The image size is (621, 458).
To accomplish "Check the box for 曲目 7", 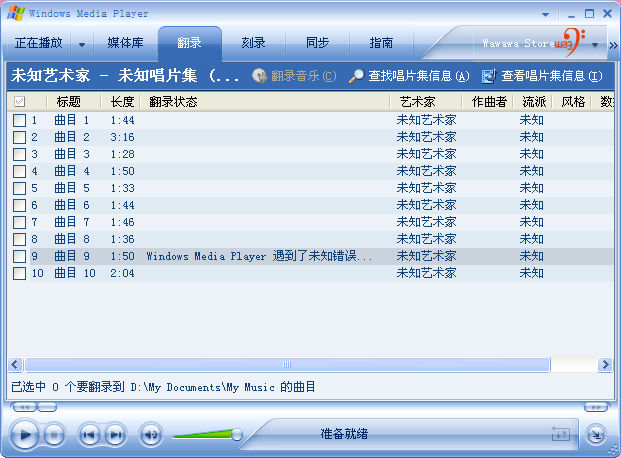I will tap(19, 222).
